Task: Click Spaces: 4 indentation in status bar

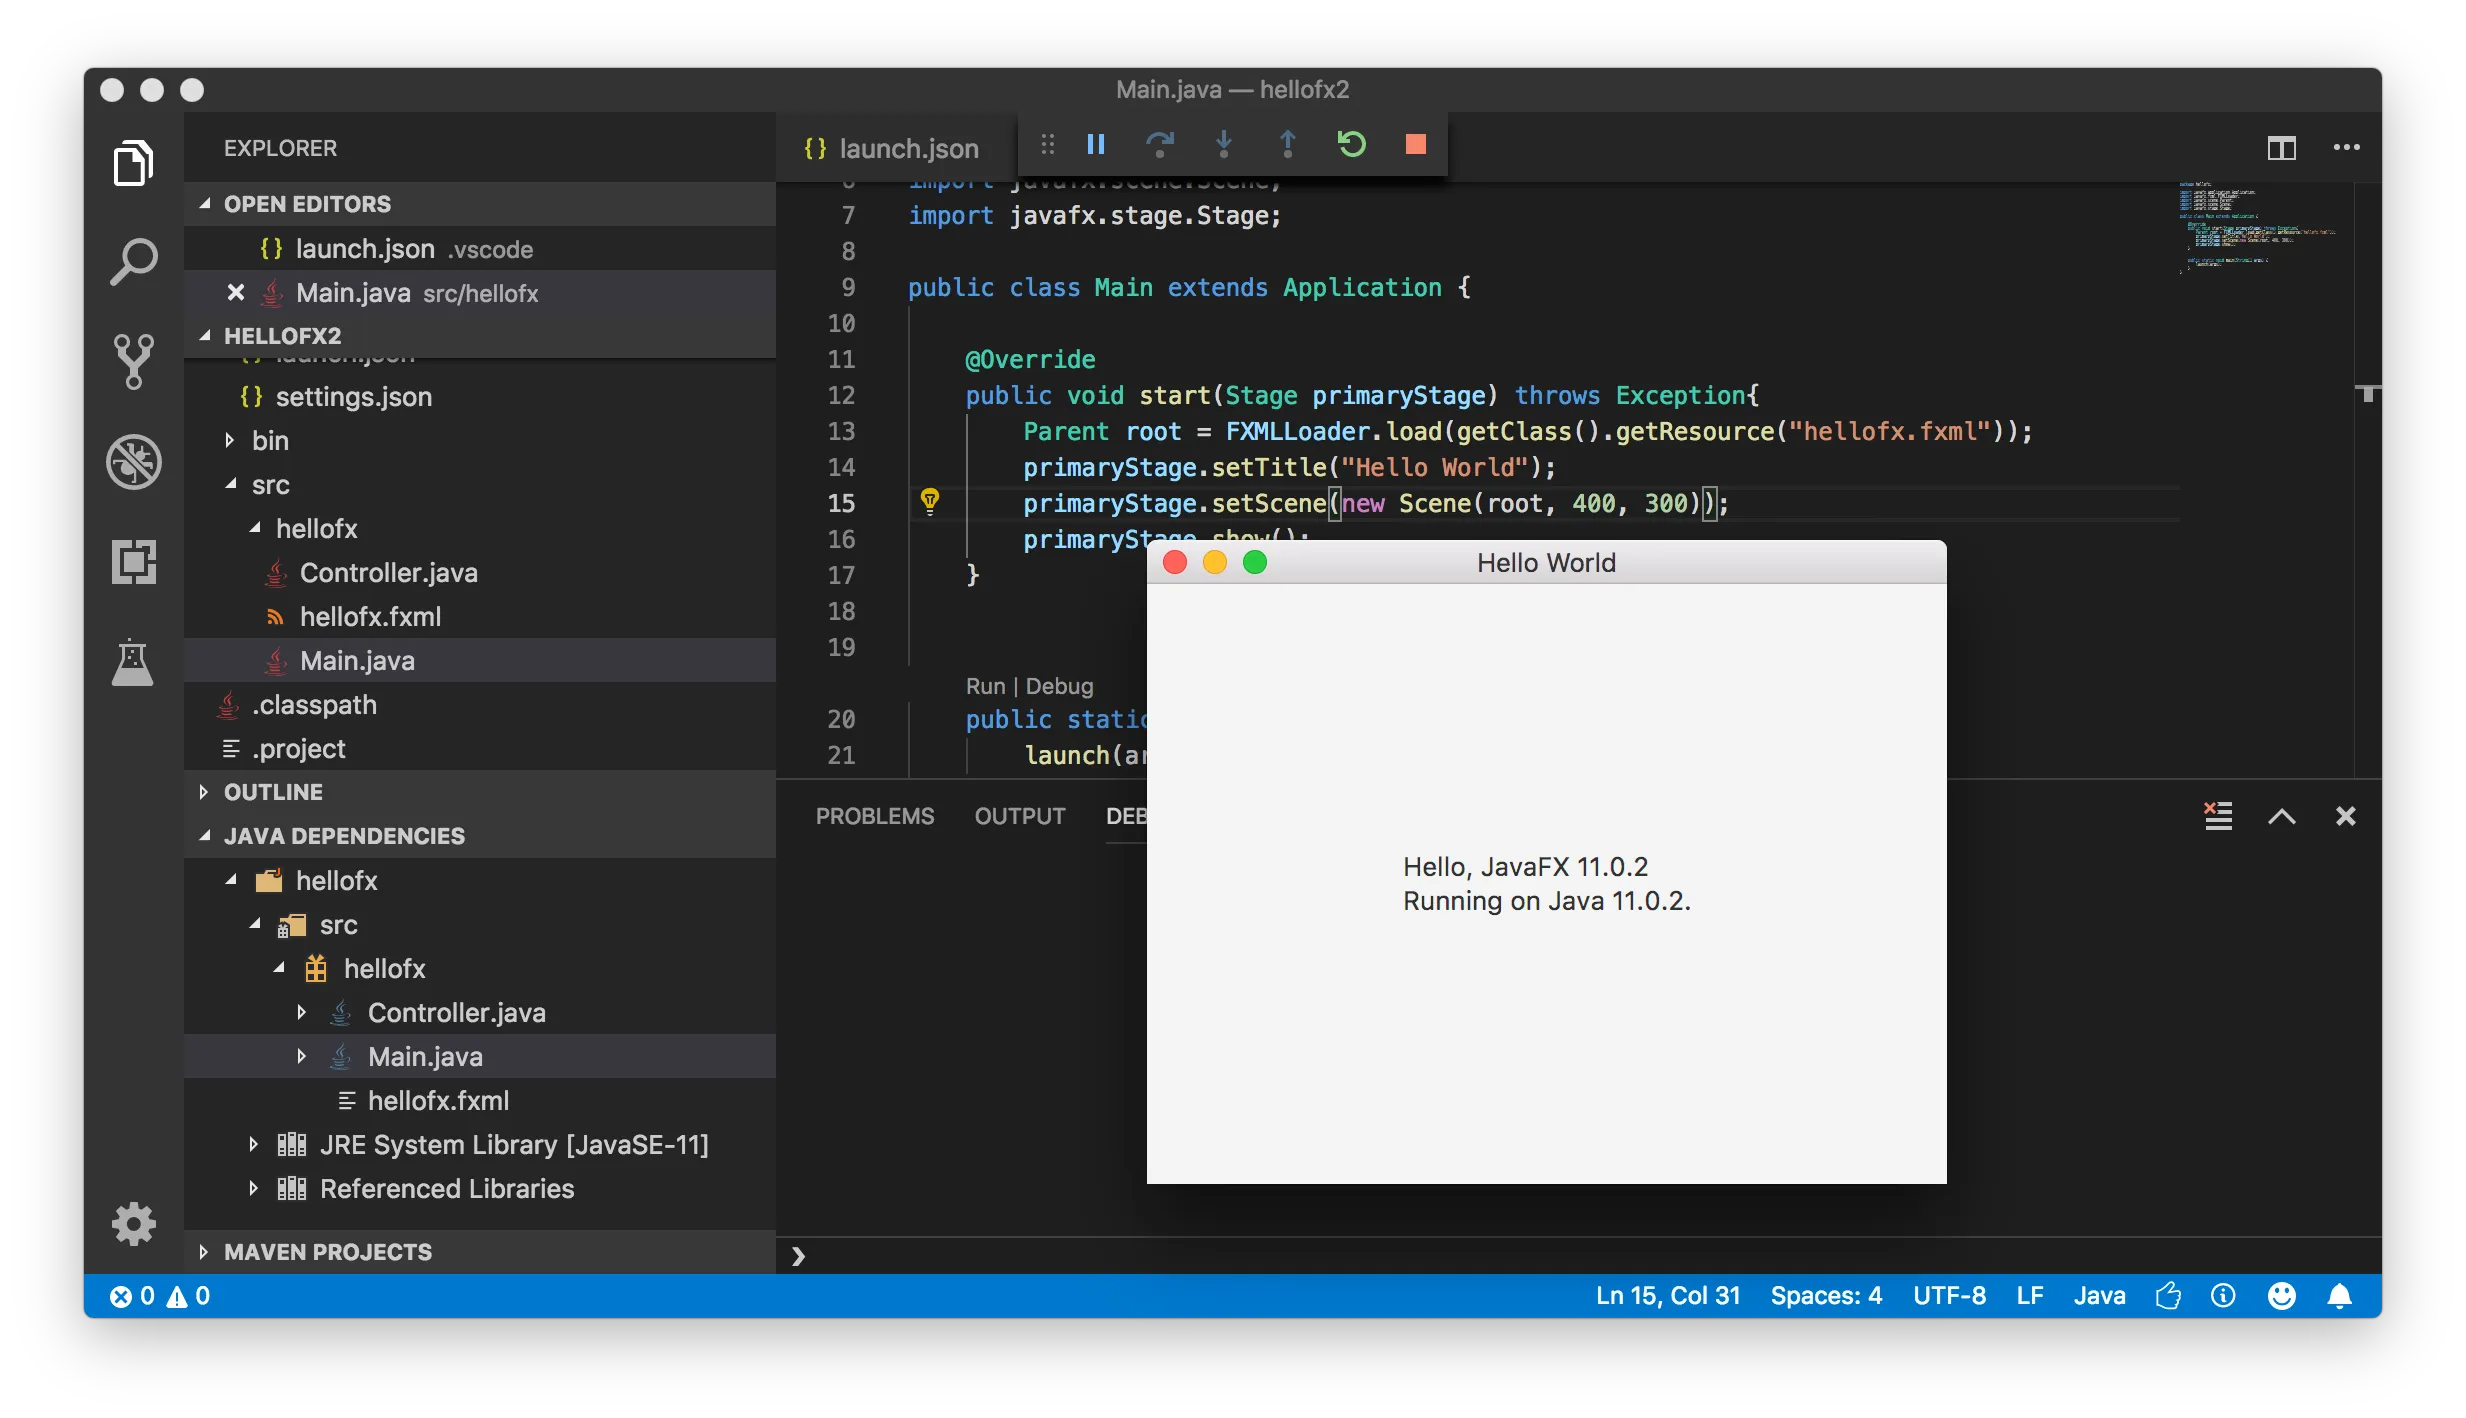Action: coord(1826,1296)
